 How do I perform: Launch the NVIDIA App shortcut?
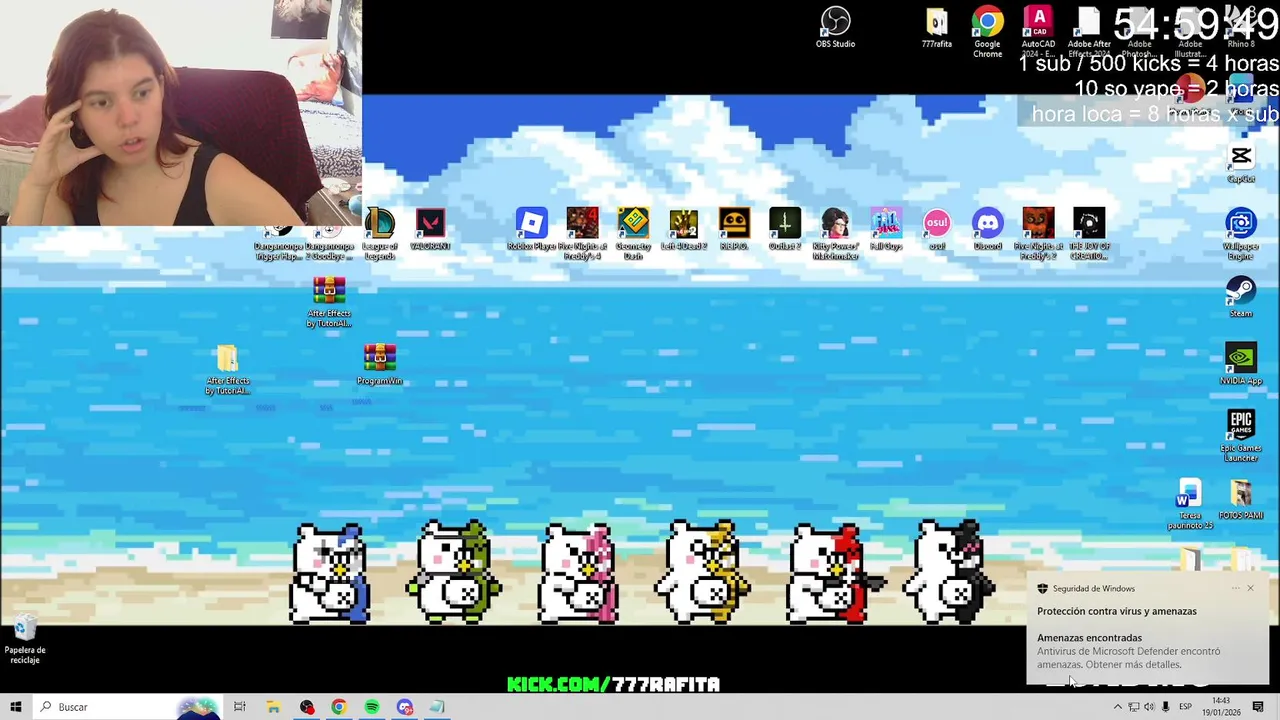click(x=1241, y=364)
